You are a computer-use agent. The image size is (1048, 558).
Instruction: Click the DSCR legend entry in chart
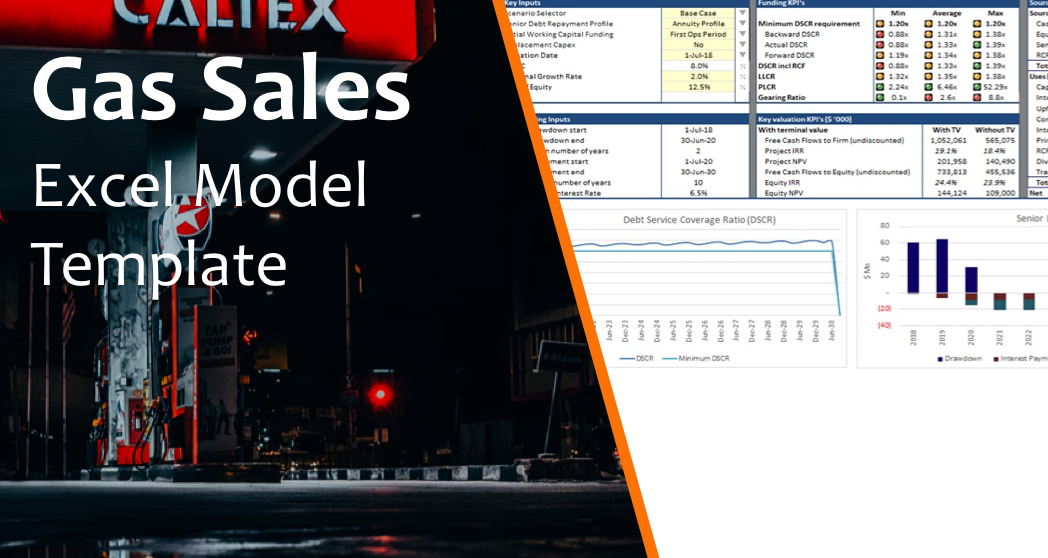pos(637,359)
